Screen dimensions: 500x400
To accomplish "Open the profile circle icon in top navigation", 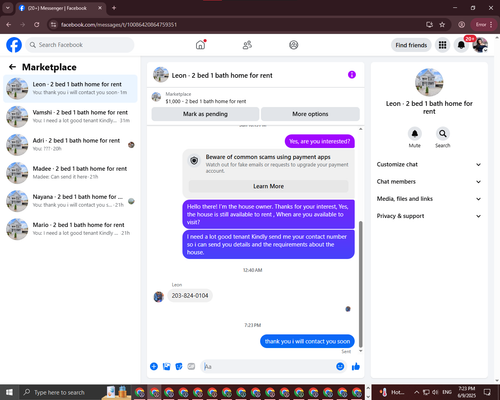I will 293,45.
